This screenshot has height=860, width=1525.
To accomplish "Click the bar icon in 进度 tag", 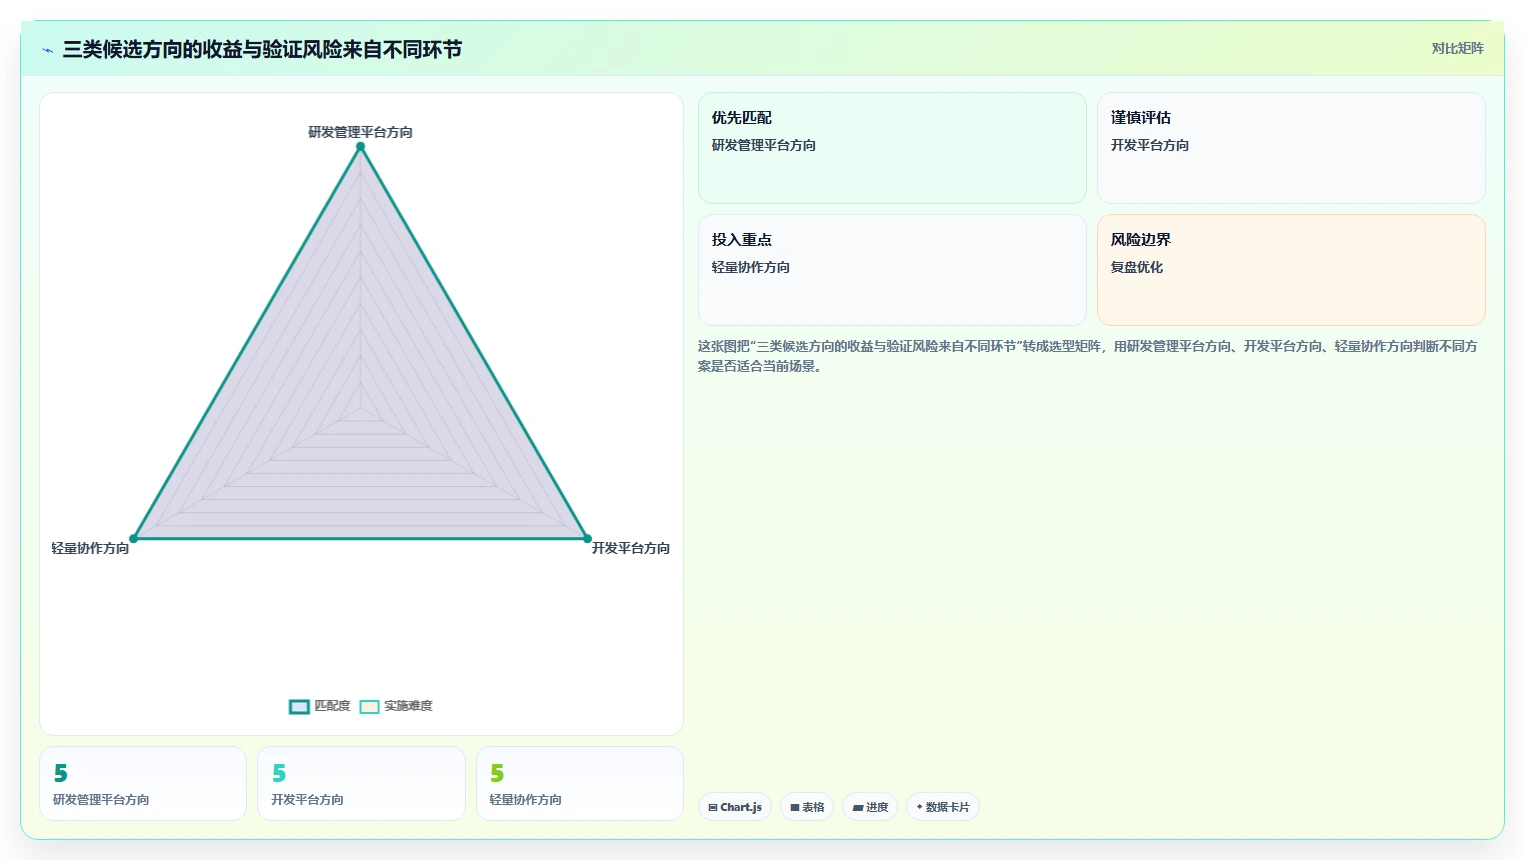I will click(x=858, y=807).
